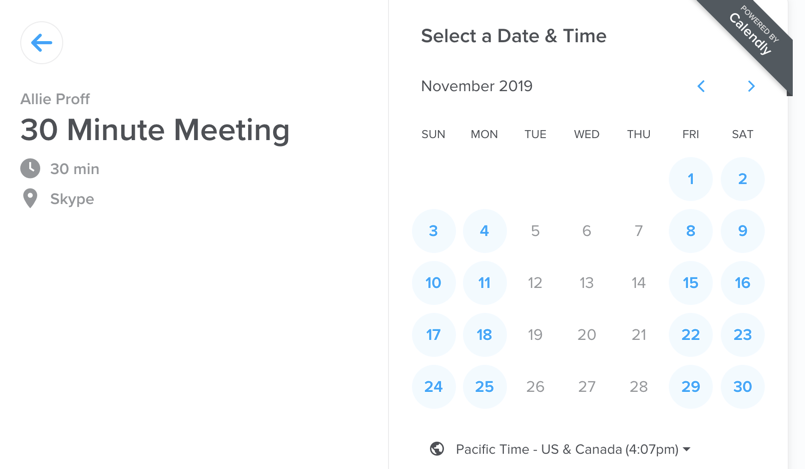Book Friday, November 8

[x=690, y=231]
